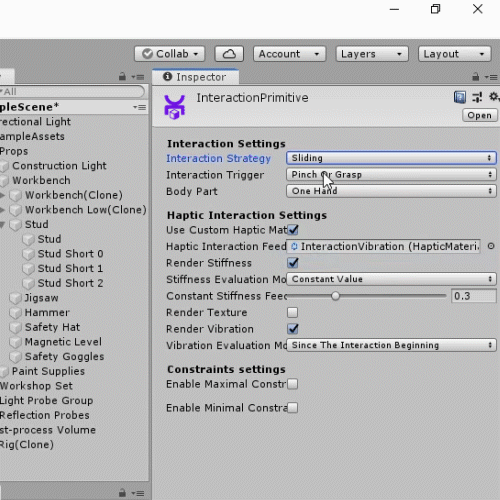Select the Workbench object in Hierarchy

click(41, 180)
